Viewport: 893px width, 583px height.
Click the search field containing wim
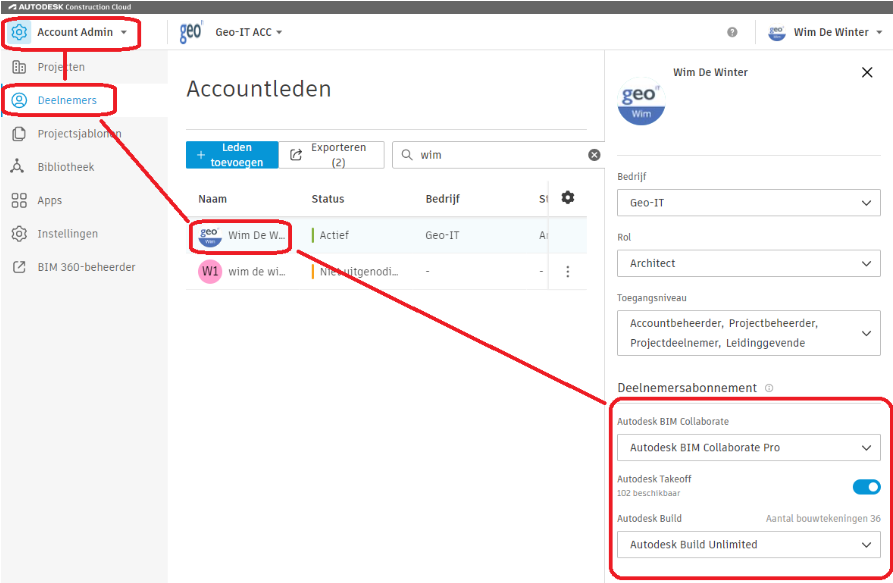pyautogui.click(x=499, y=155)
